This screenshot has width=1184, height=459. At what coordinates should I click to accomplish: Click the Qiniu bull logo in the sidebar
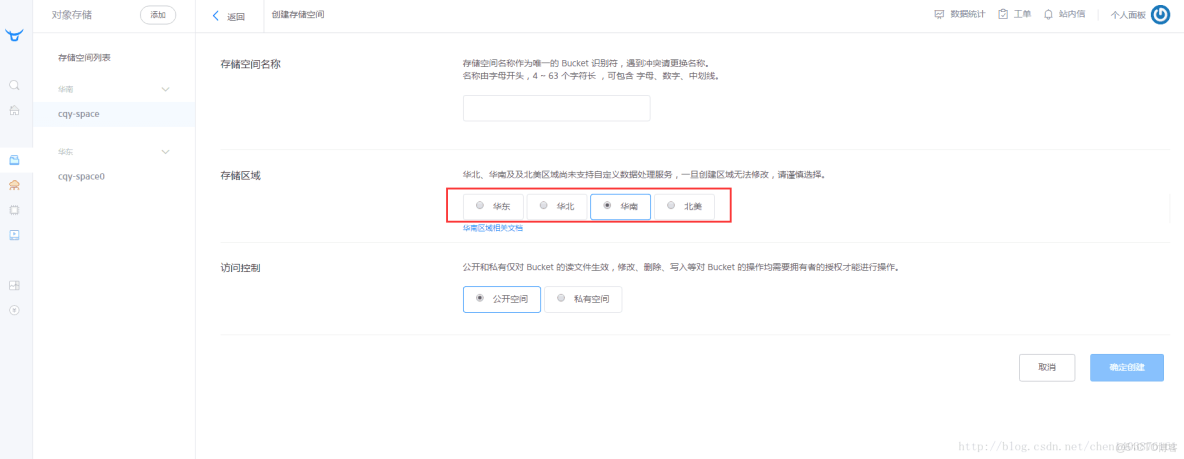14,34
